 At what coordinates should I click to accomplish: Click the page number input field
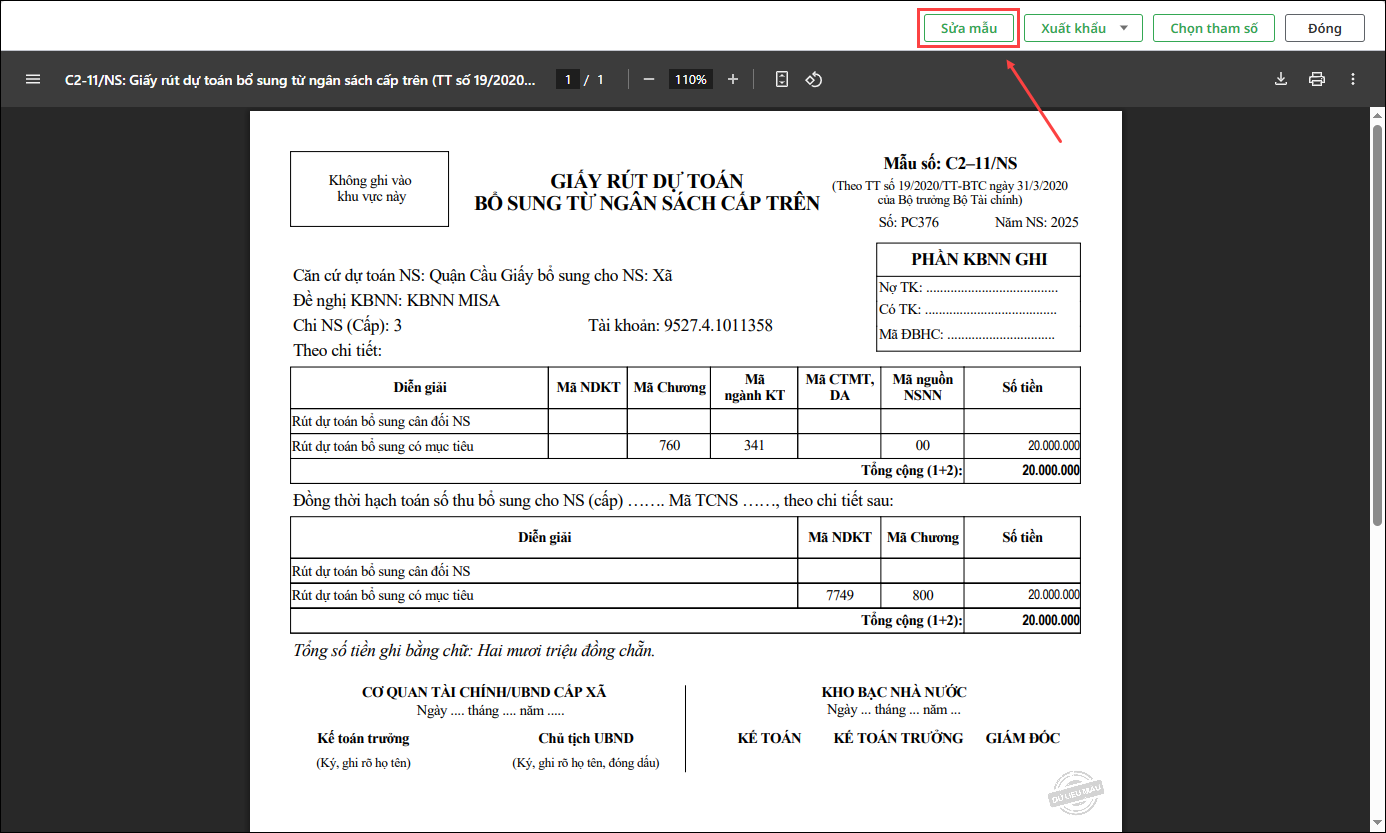coord(568,79)
